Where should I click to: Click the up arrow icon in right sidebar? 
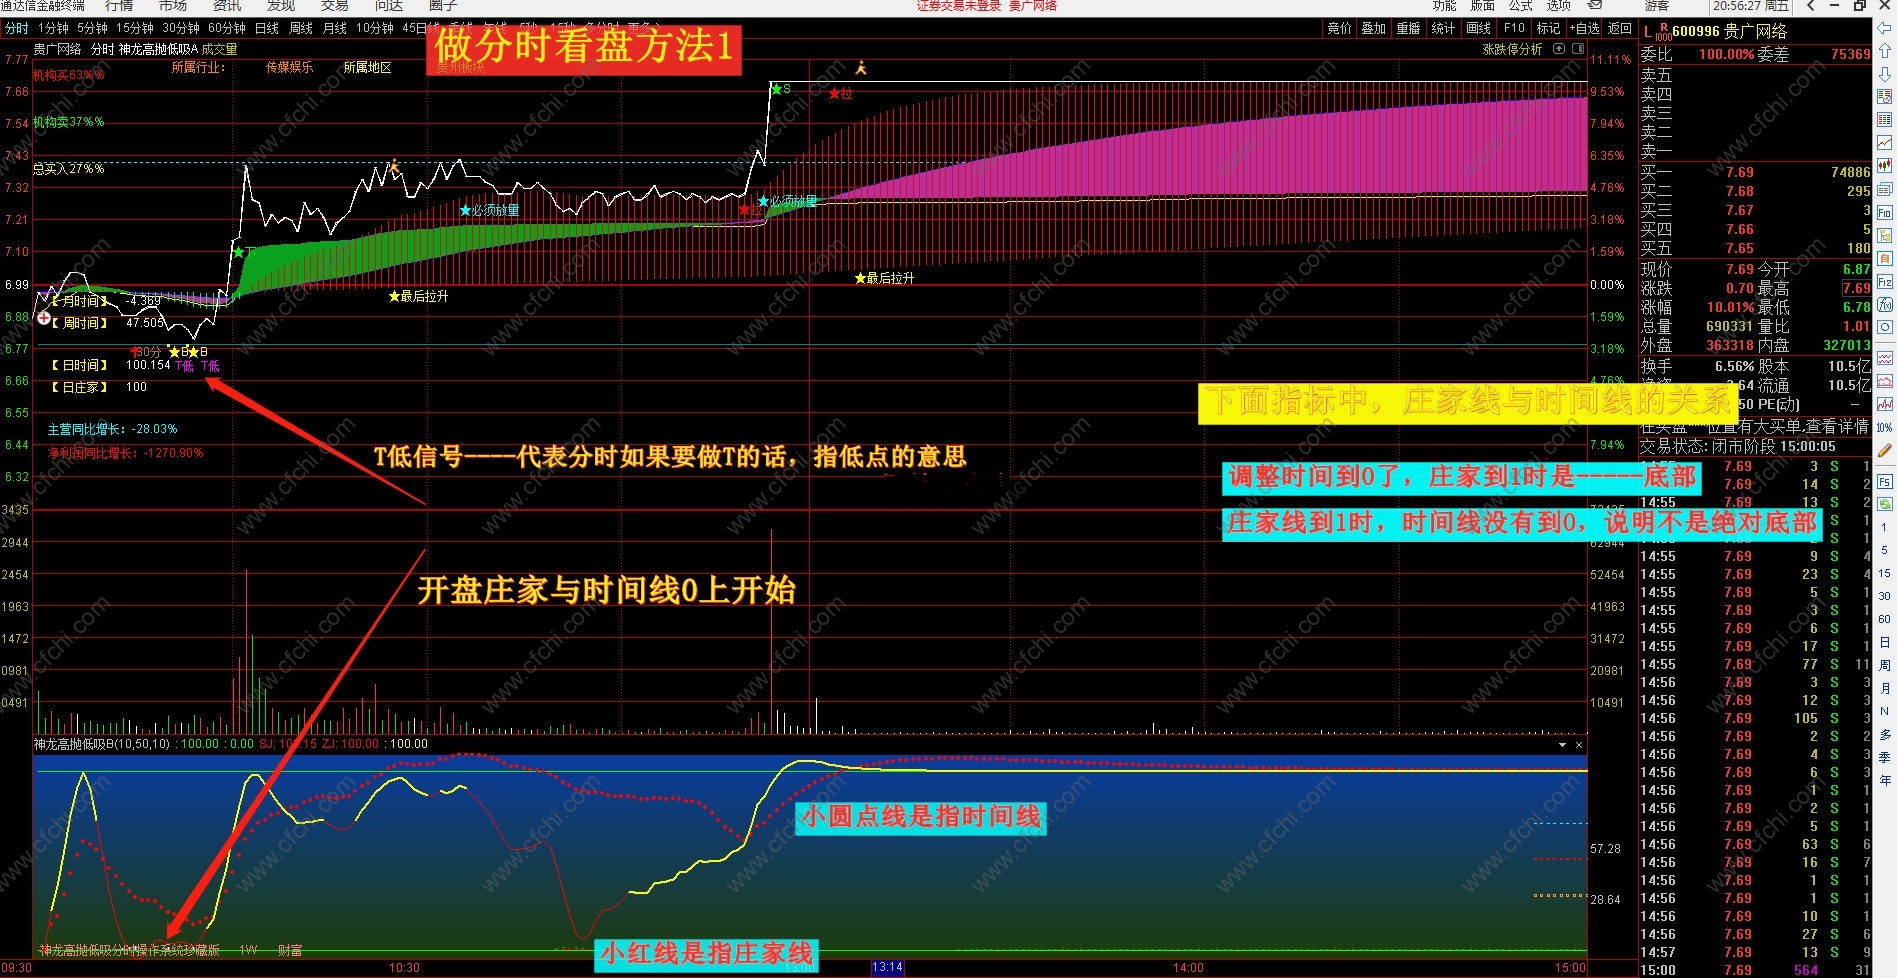coord(1885,50)
